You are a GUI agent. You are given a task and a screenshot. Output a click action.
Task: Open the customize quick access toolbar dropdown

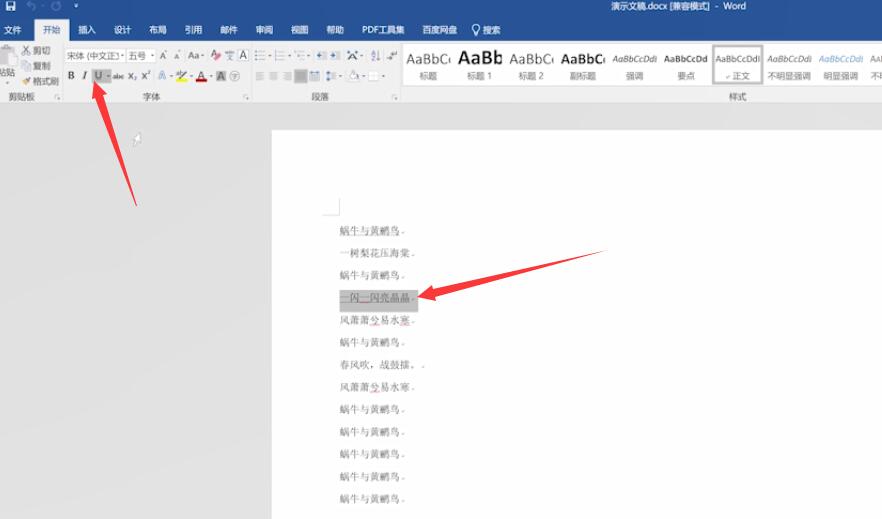point(76,6)
